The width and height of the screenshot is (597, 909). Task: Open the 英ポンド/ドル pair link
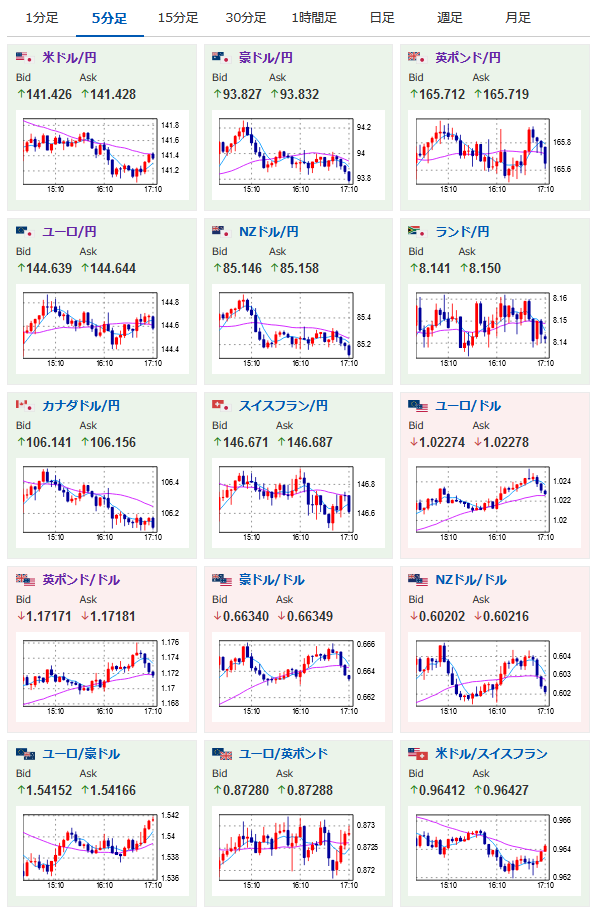tap(81, 580)
